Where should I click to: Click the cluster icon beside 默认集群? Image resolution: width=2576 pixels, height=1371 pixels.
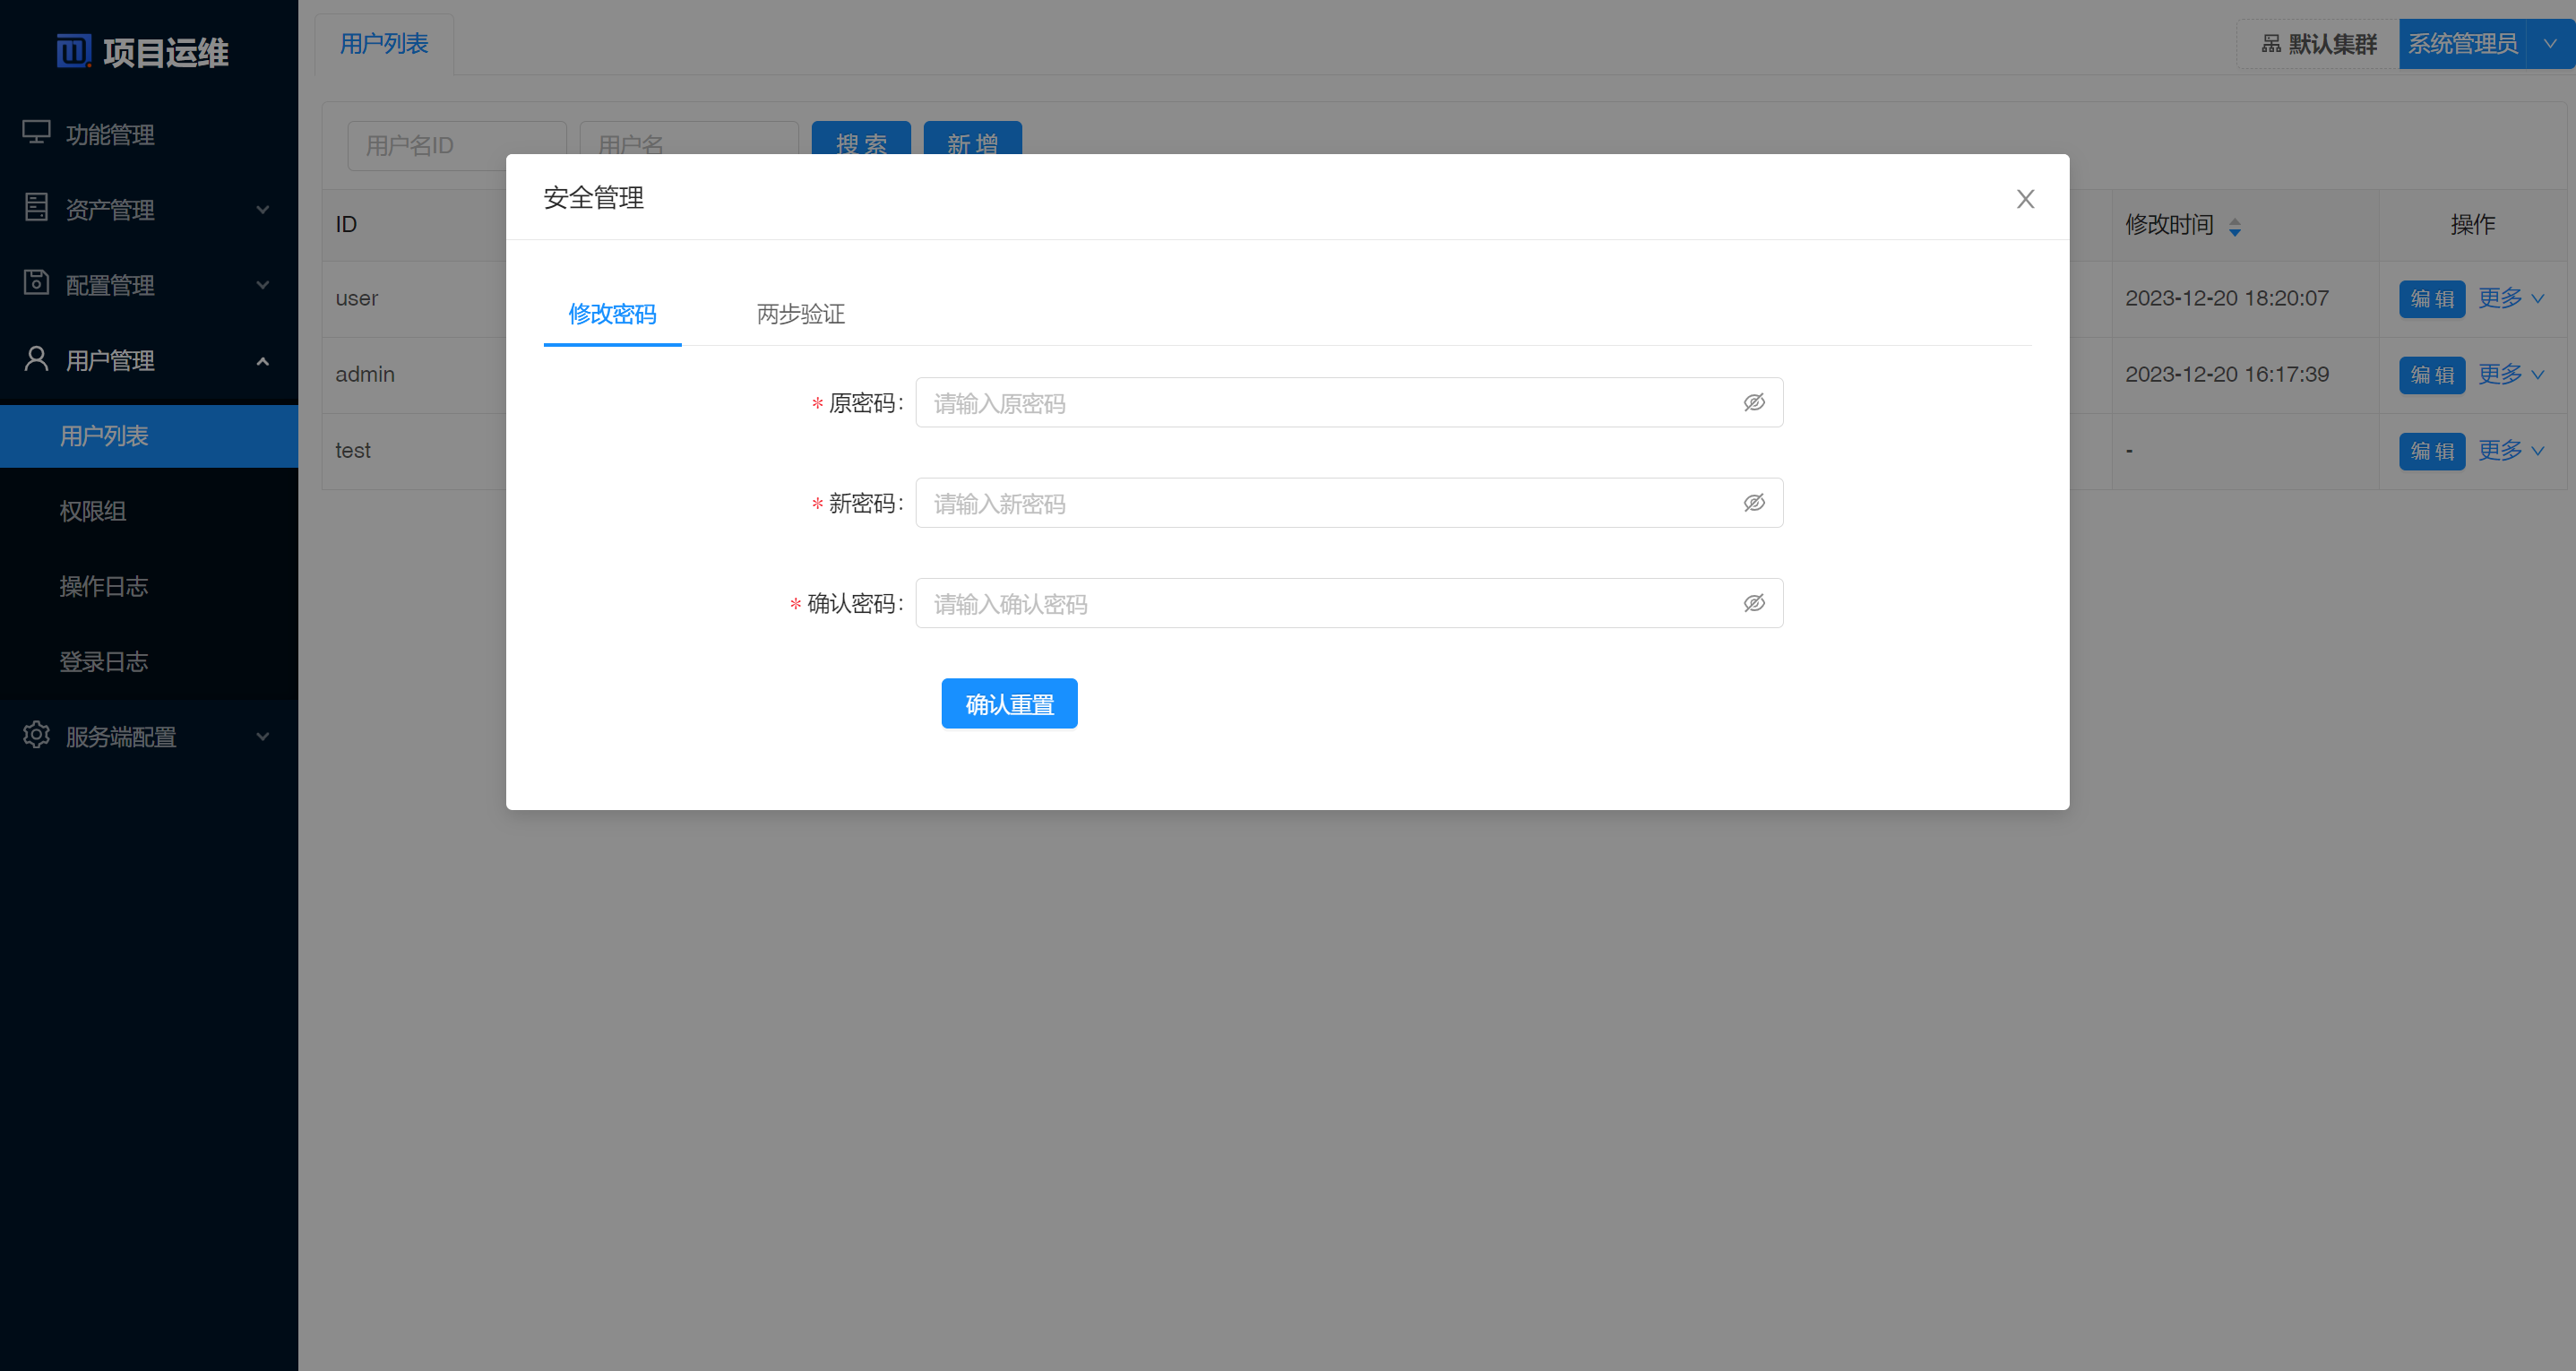(2271, 44)
